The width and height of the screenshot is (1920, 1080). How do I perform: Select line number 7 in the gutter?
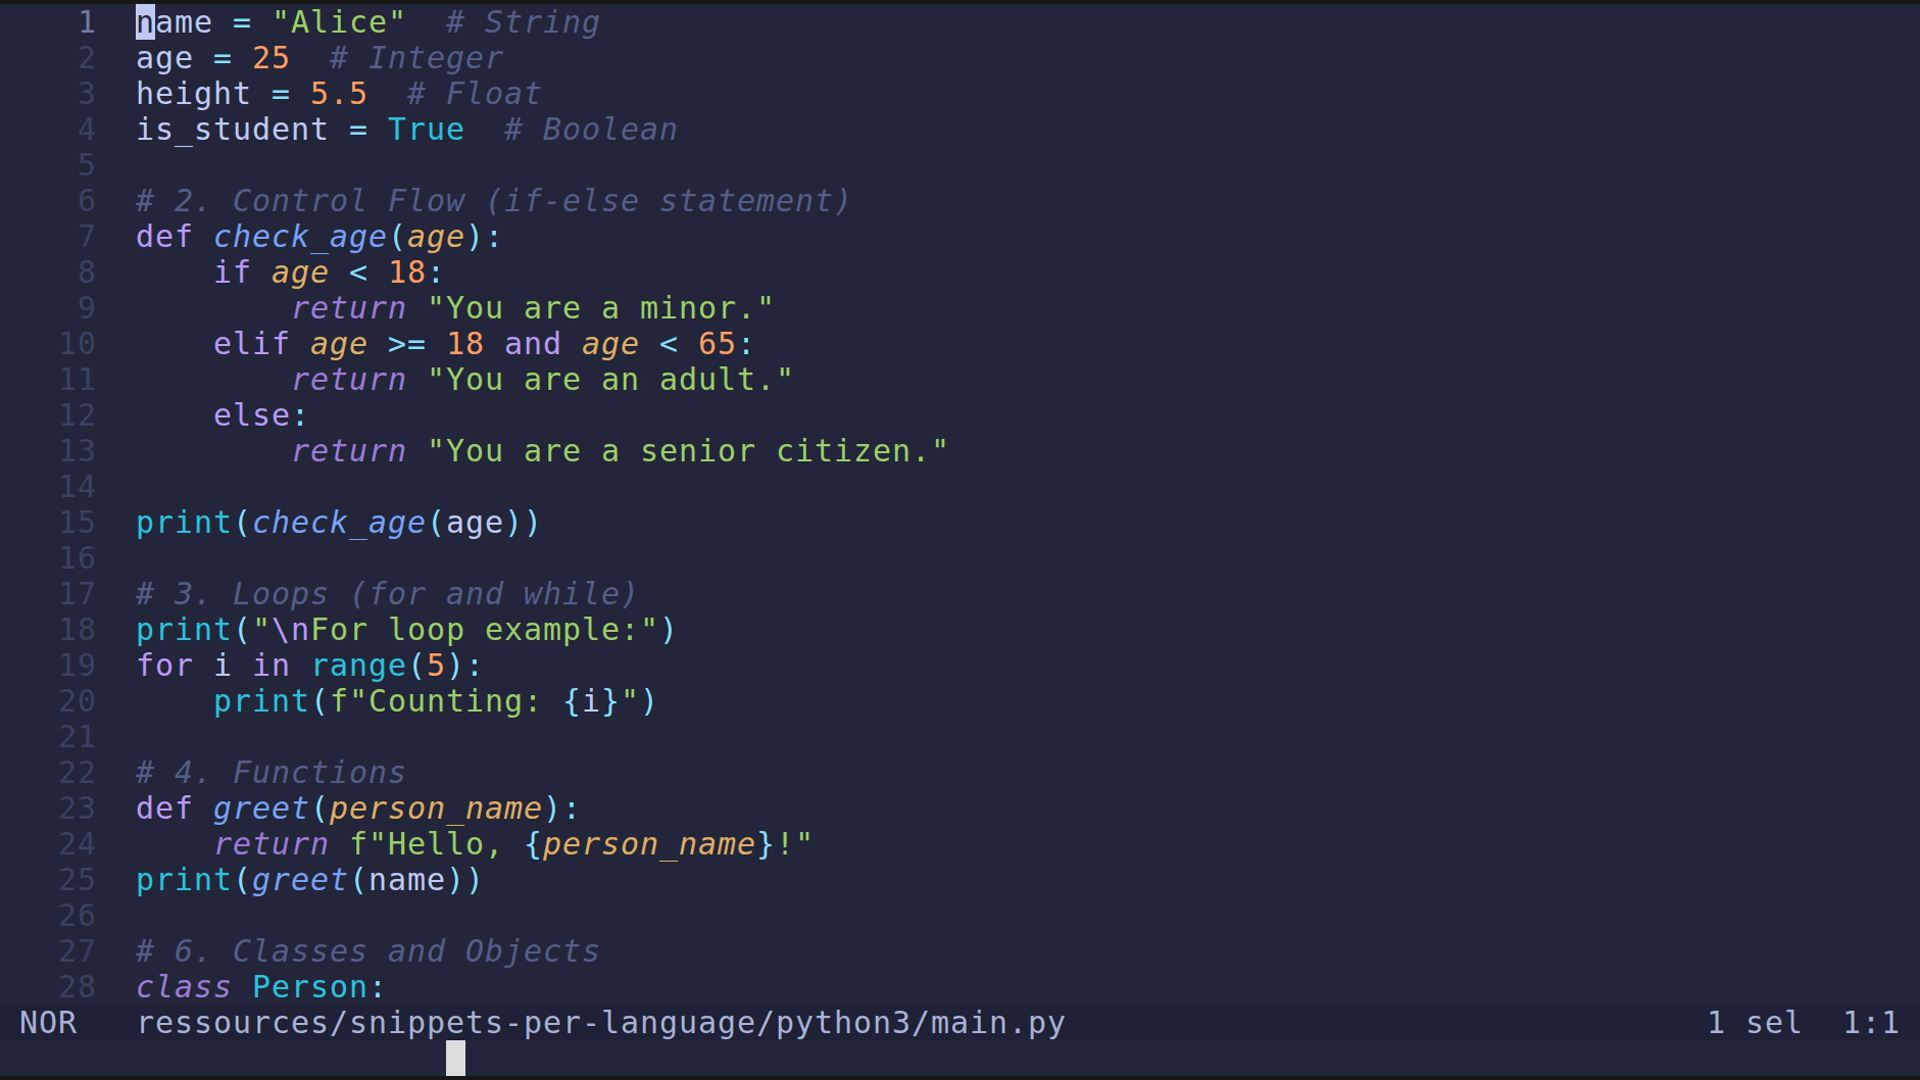85,236
